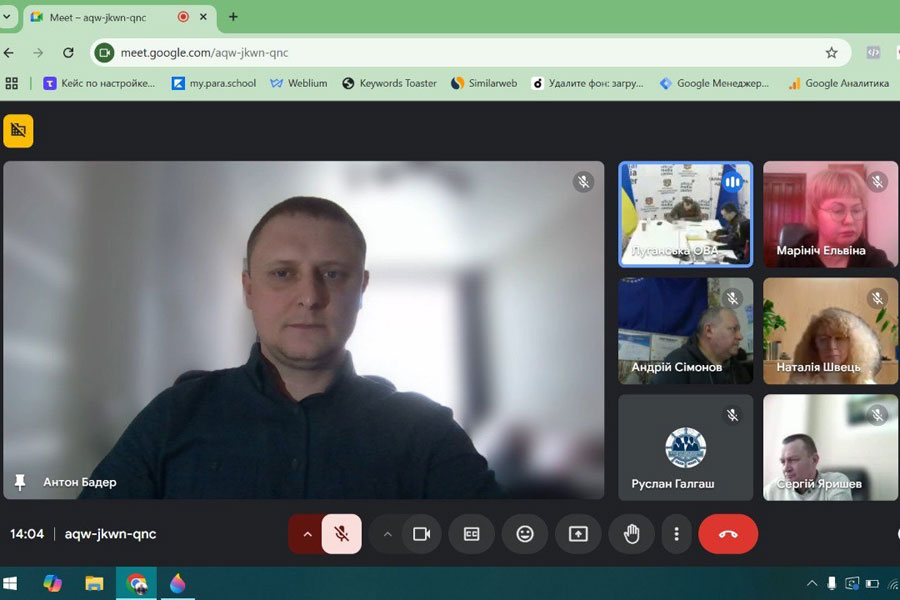
Task: Click the muted mic icon on Антон Бадер's tile
Action: [583, 182]
